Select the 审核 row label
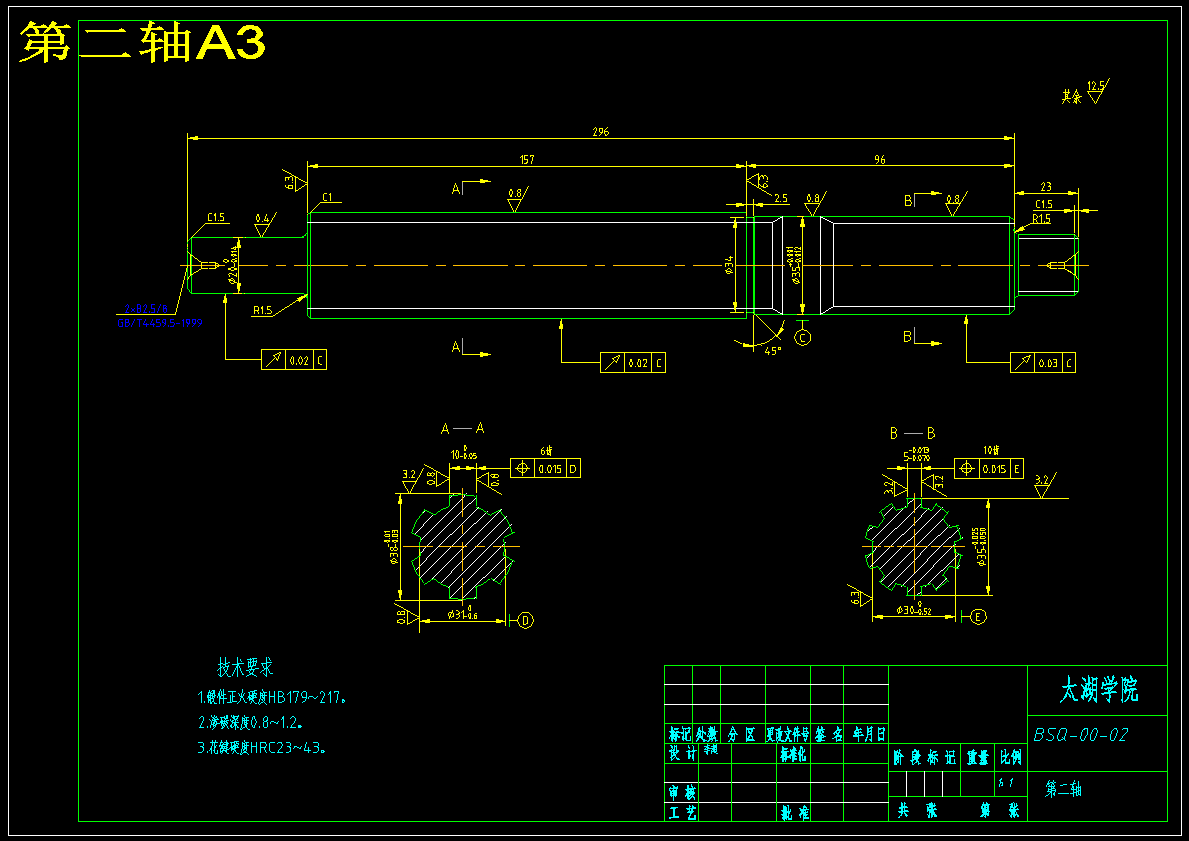 click(682, 792)
